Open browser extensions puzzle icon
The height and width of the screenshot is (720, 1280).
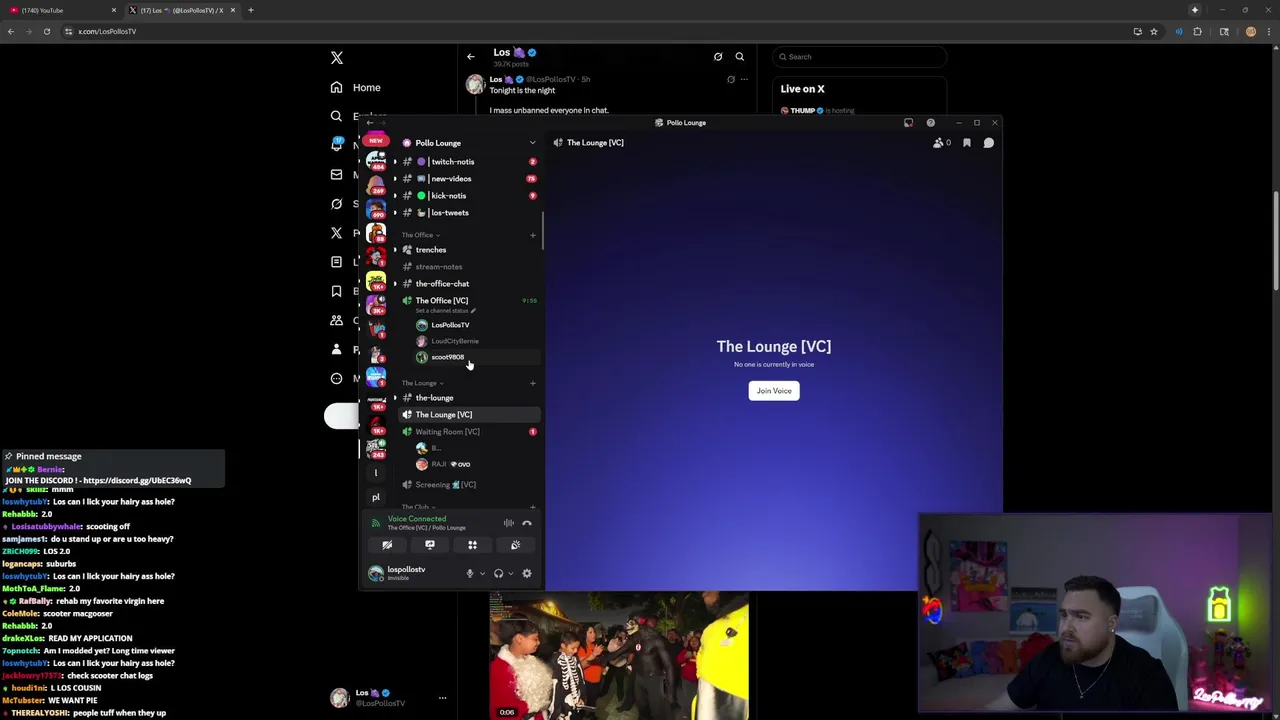[1198, 31]
